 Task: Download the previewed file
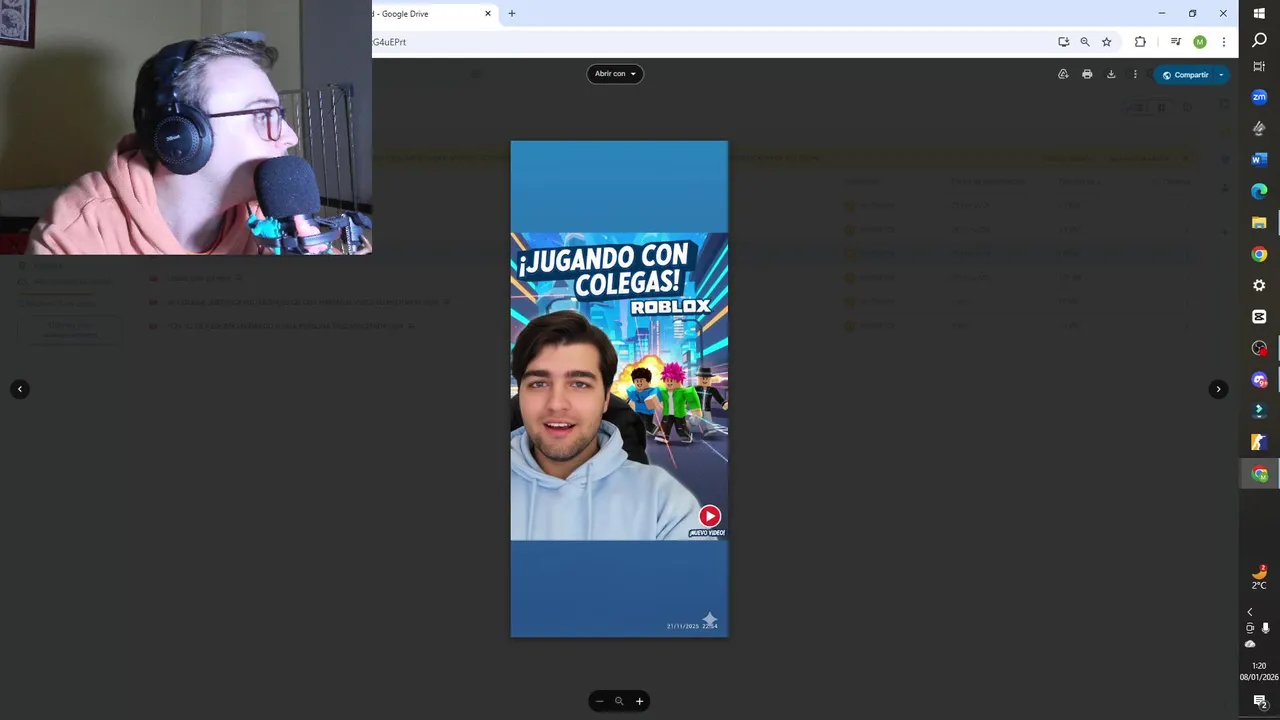pyautogui.click(x=1111, y=74)
